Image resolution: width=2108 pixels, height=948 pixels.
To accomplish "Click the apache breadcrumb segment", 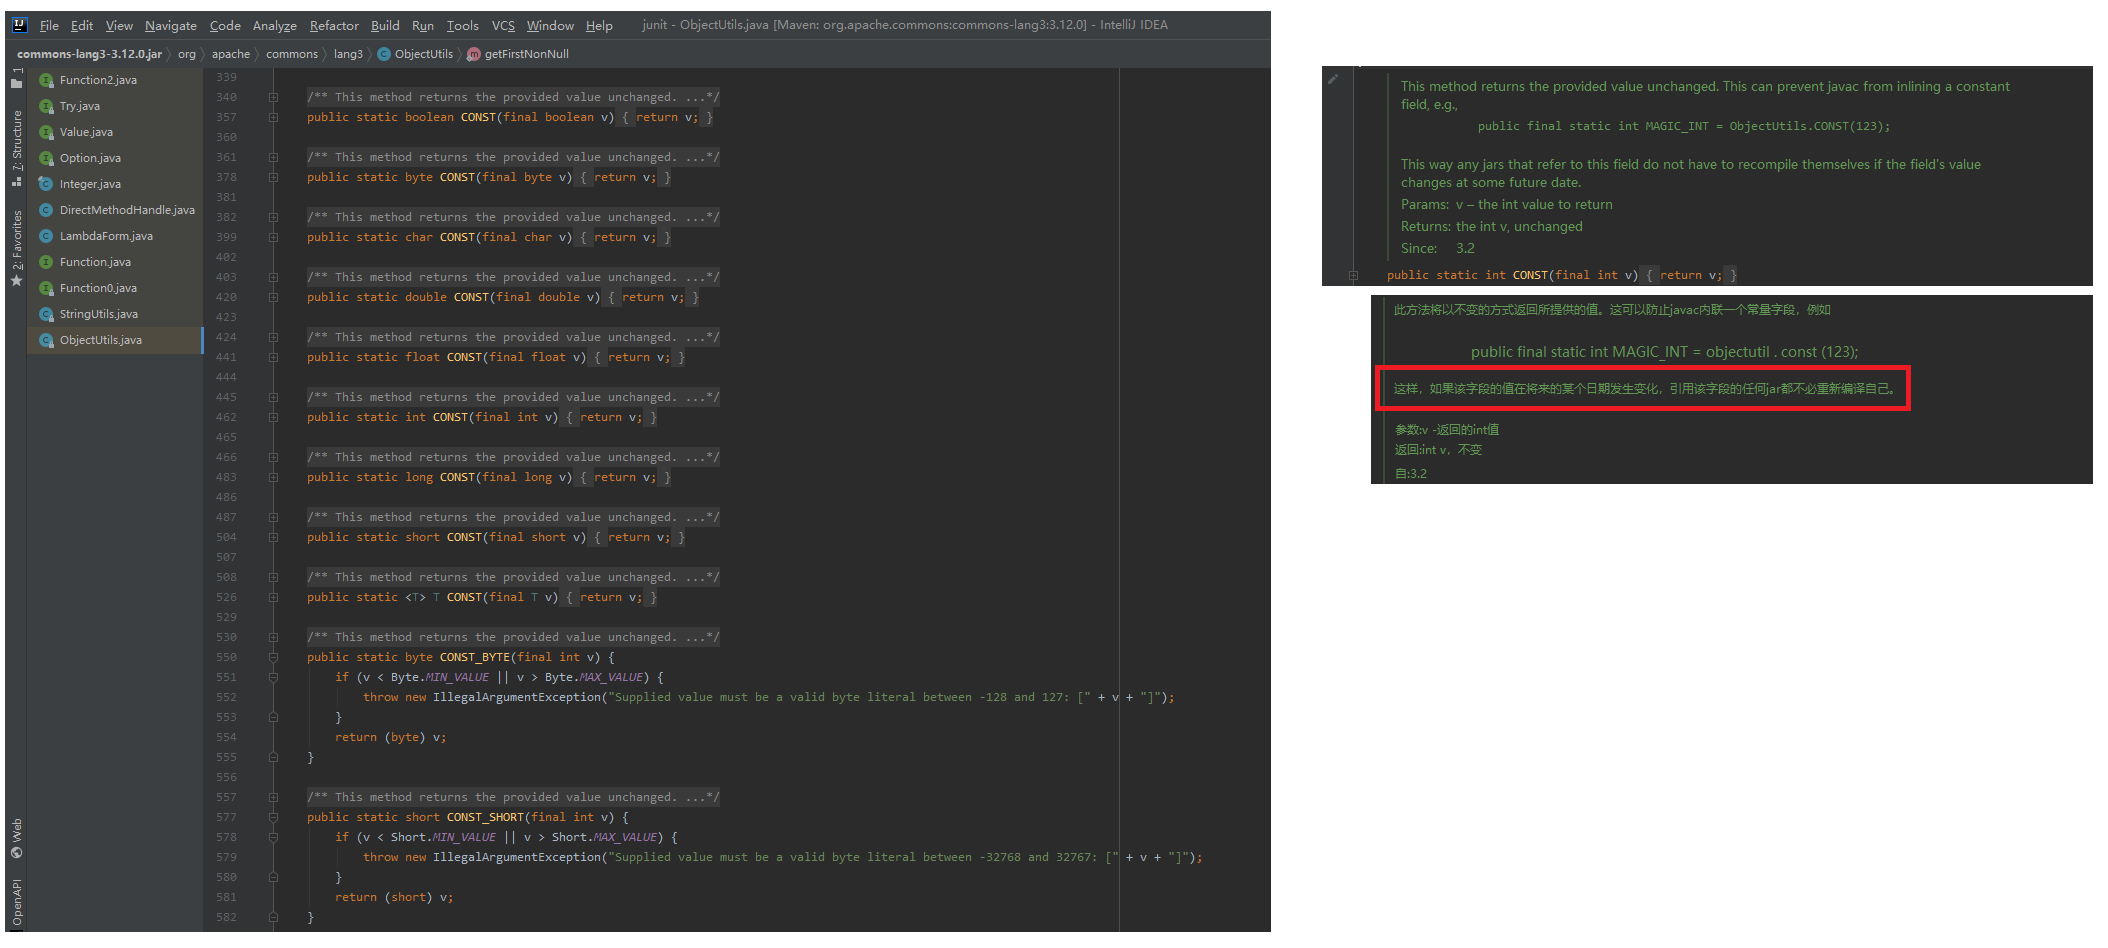I will 231,54.
